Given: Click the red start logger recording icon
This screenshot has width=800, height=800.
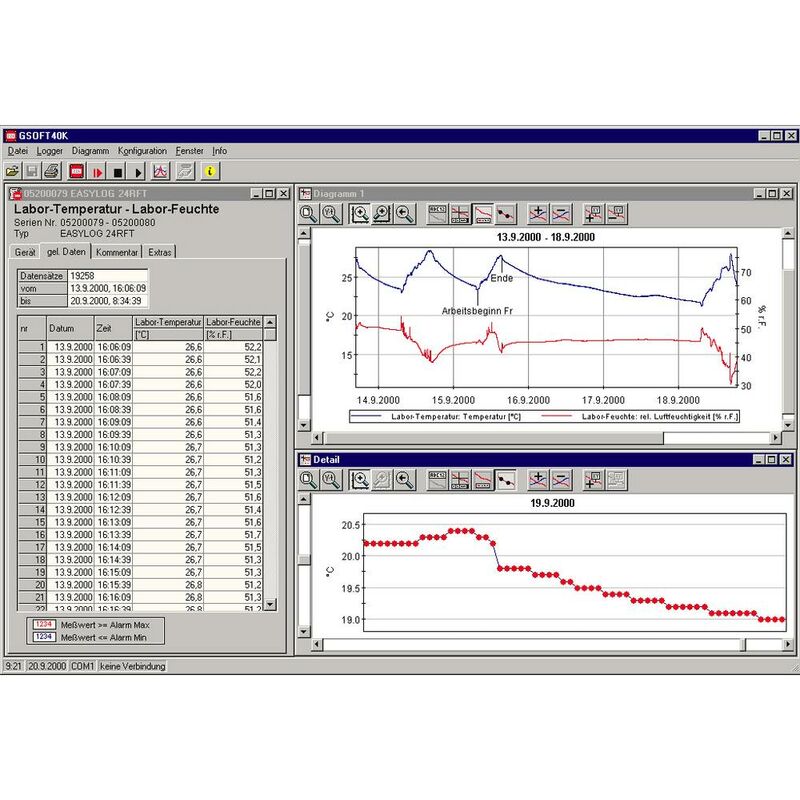Looking at the screenshot, I should click(98, 171).
